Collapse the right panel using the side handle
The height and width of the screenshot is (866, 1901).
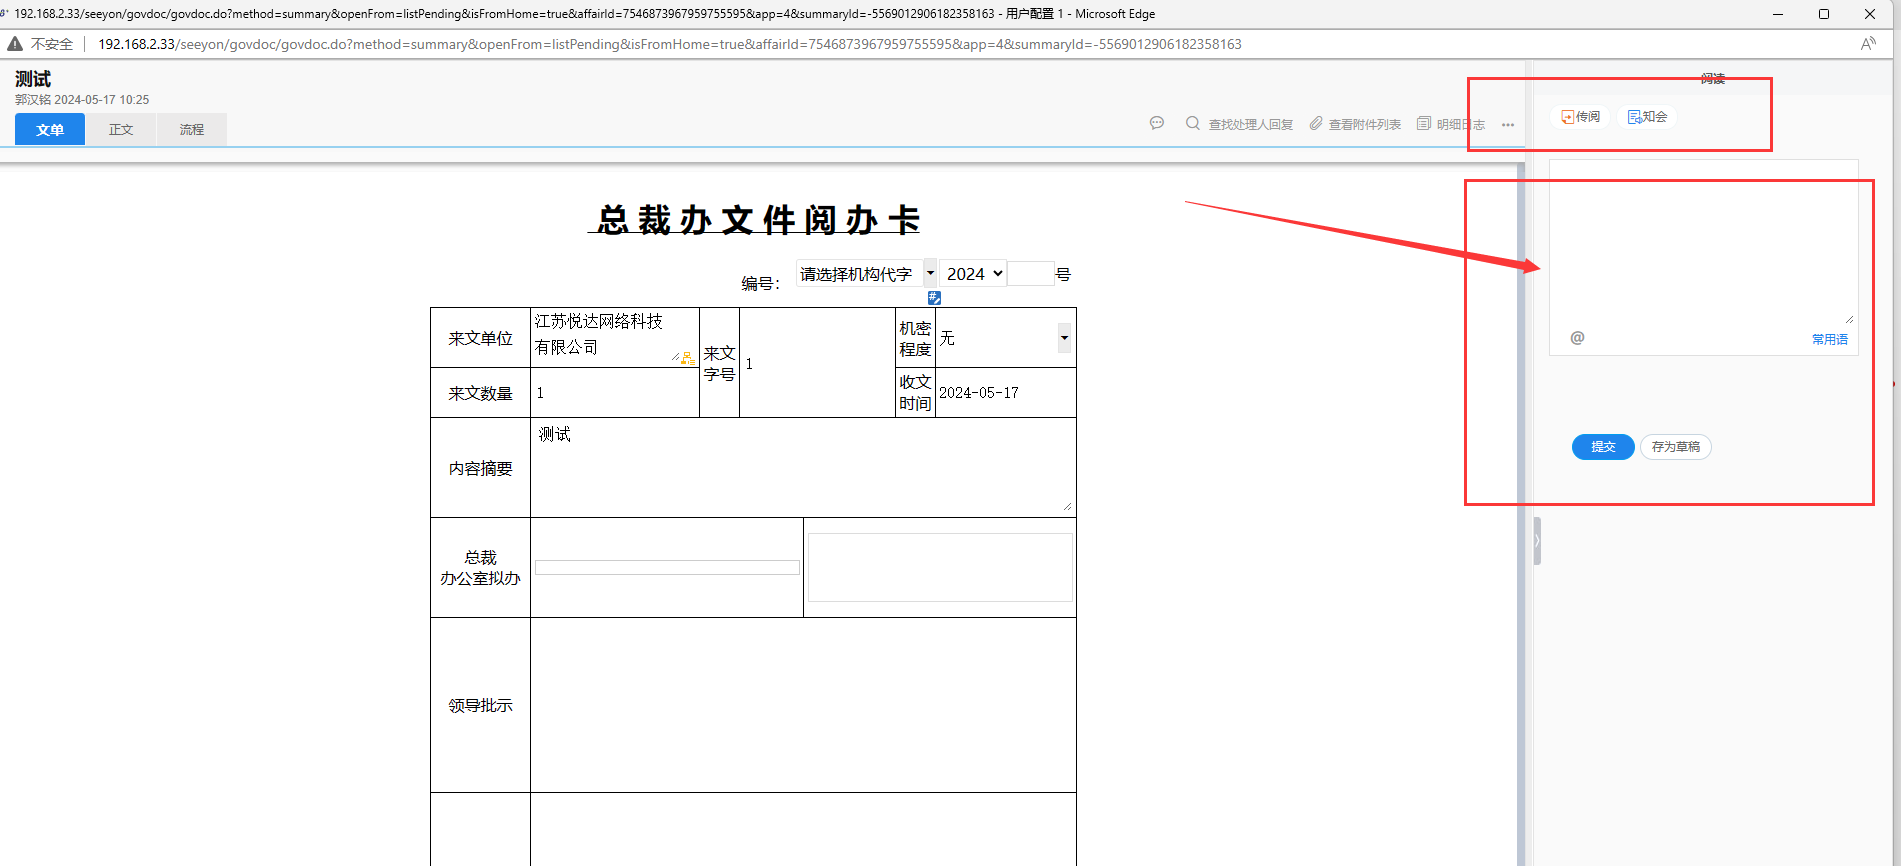coord(1537,541)
